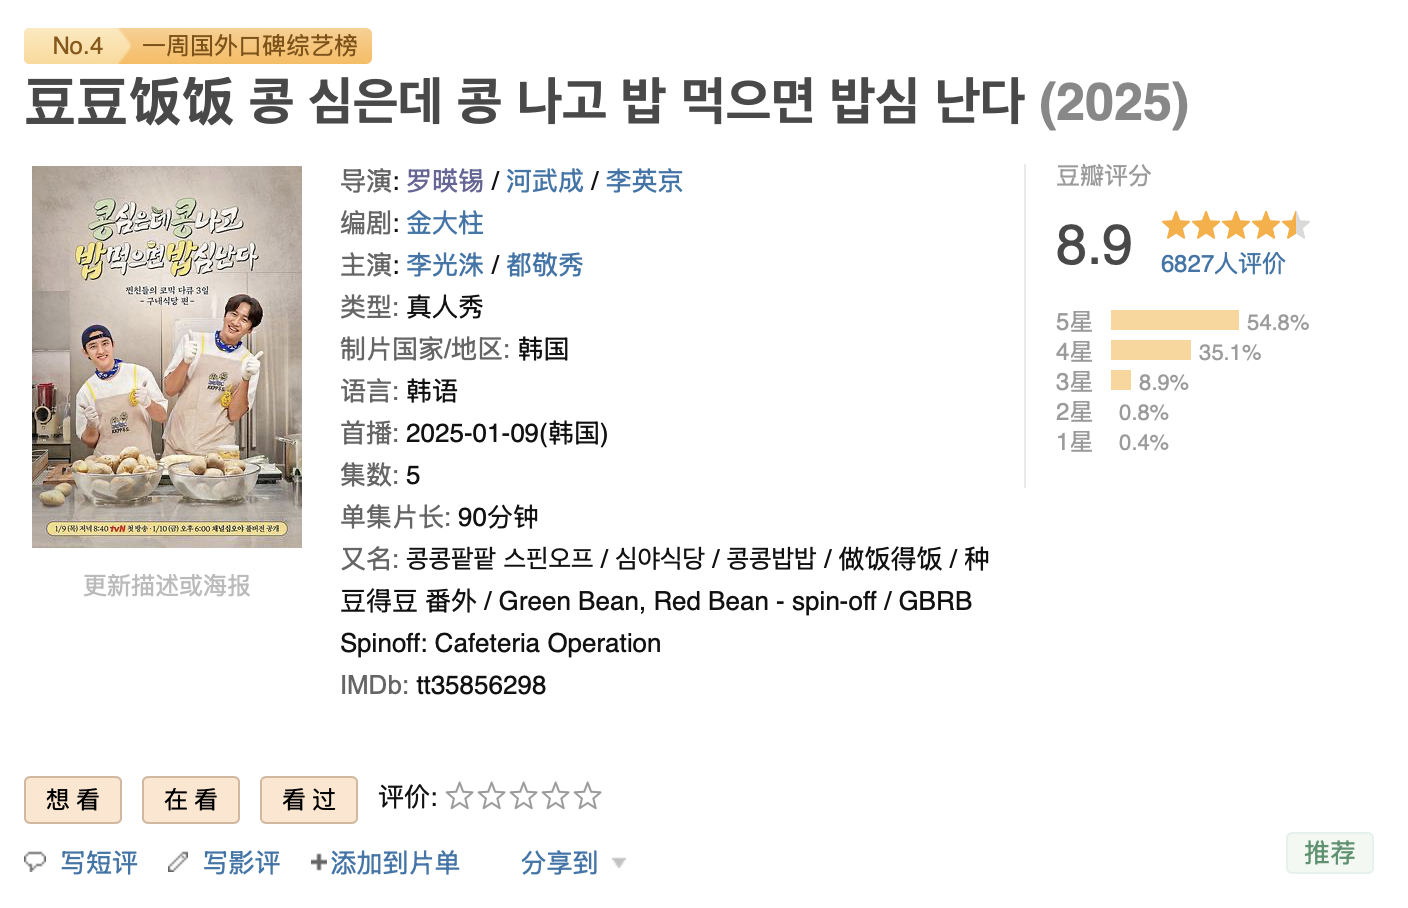Click the plus icon to add to list

318,862
